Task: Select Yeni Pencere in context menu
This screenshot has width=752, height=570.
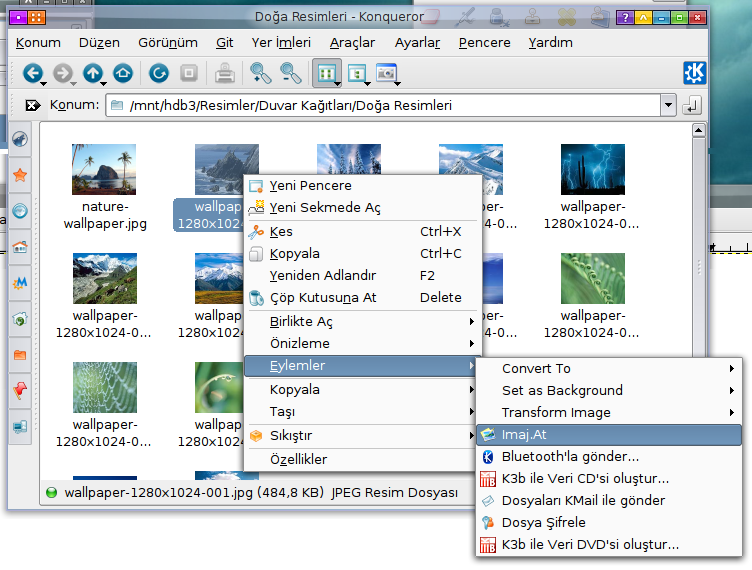Action: [x=362, y=186]
